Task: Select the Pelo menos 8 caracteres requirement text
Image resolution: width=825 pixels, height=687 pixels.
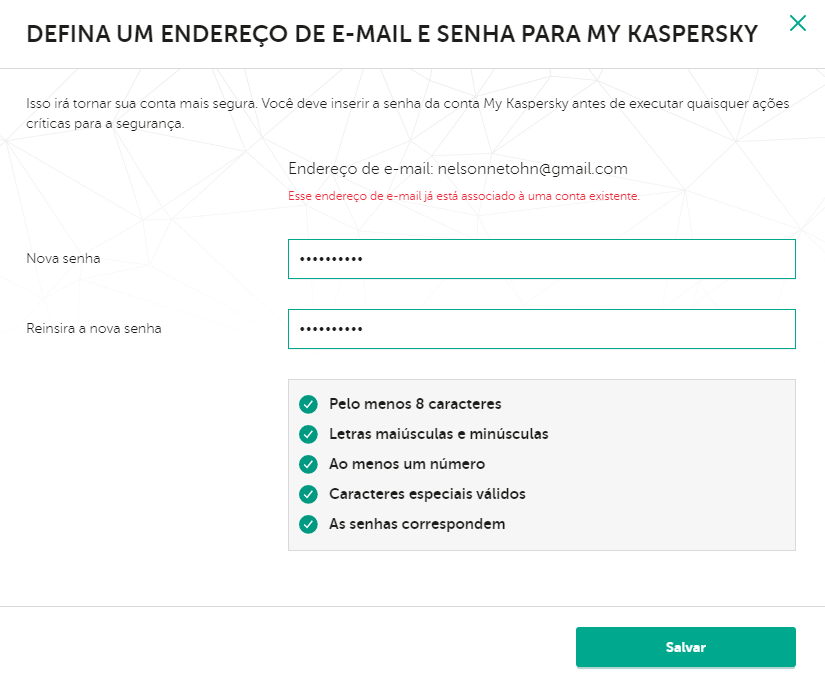Action: 415,404
